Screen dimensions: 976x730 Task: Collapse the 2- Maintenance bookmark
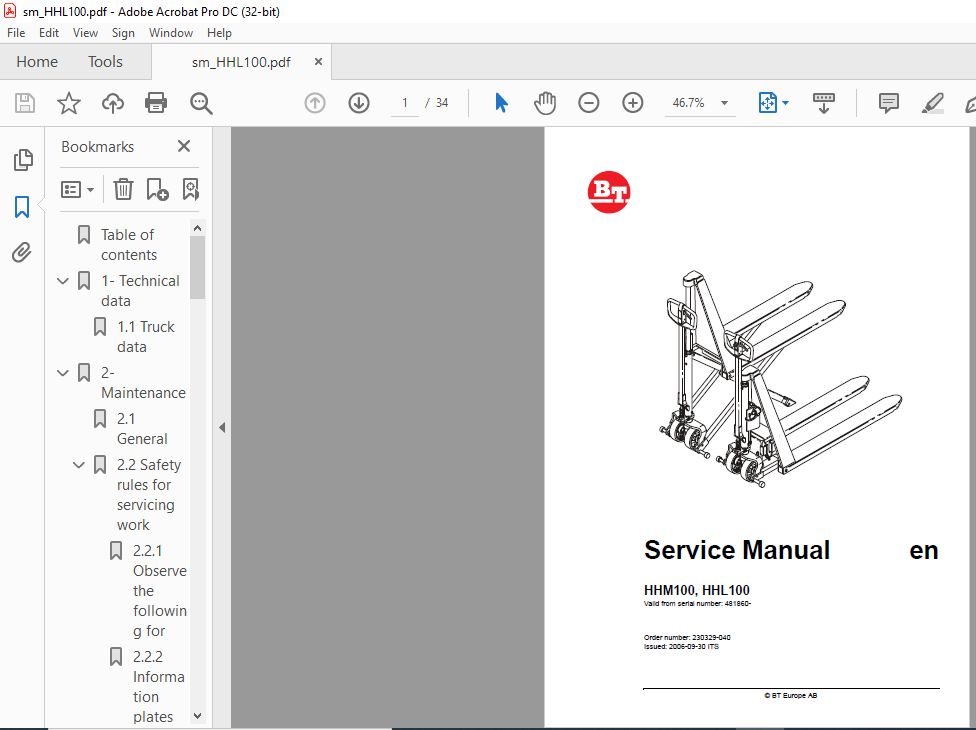tap(63, 373)
